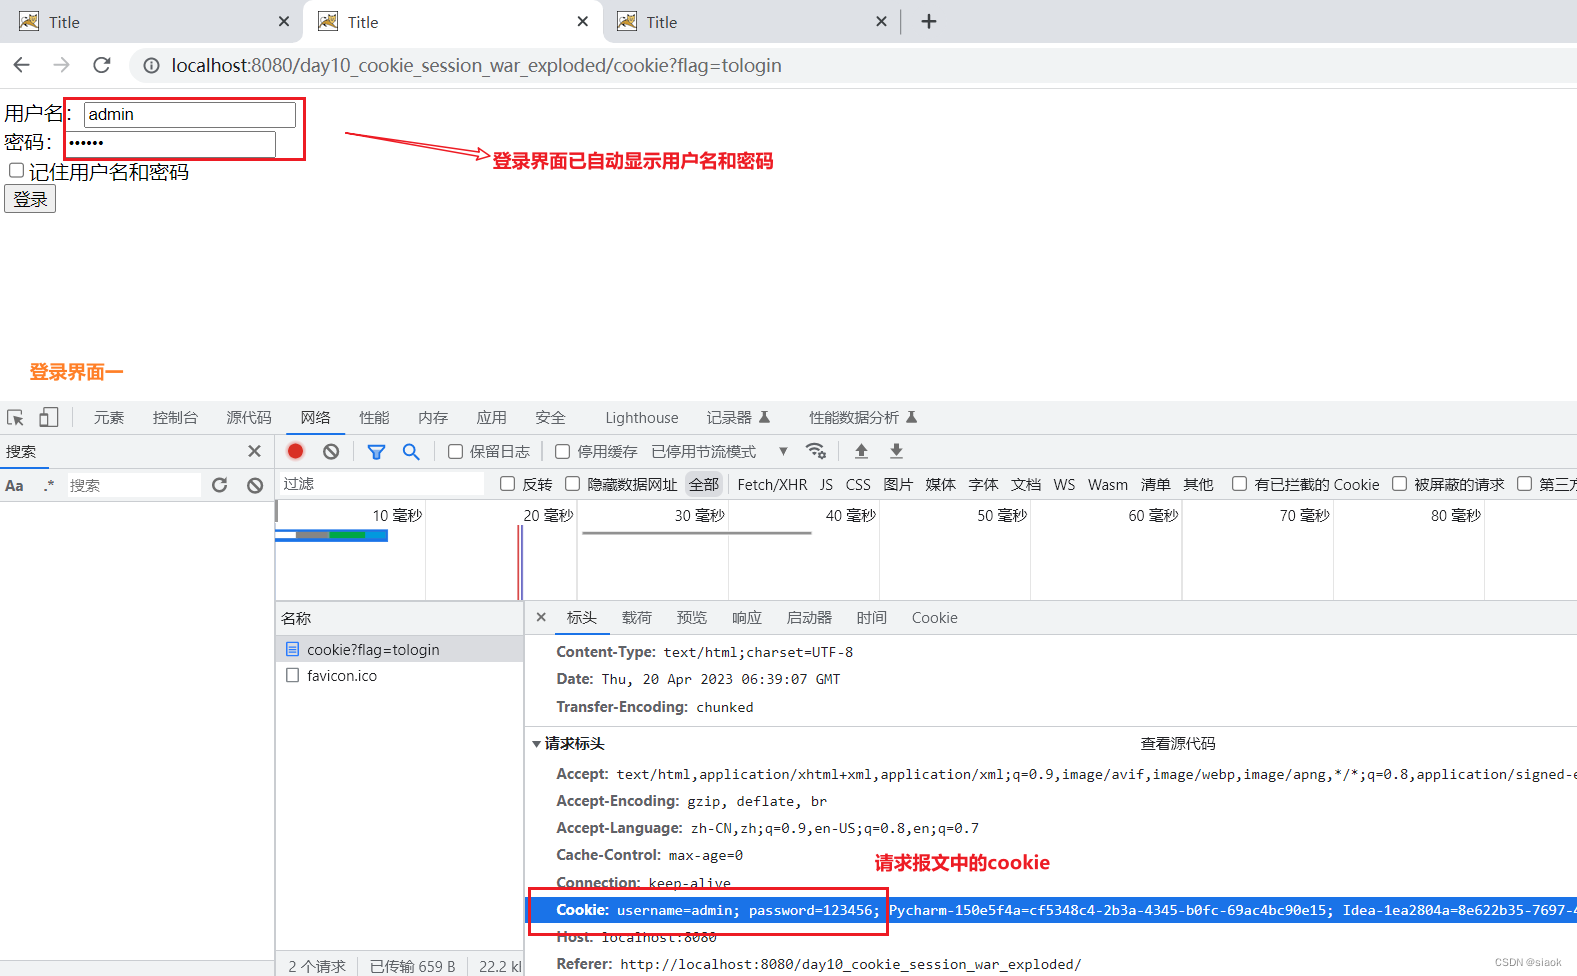Click the red record network log button

click(295, 451)
